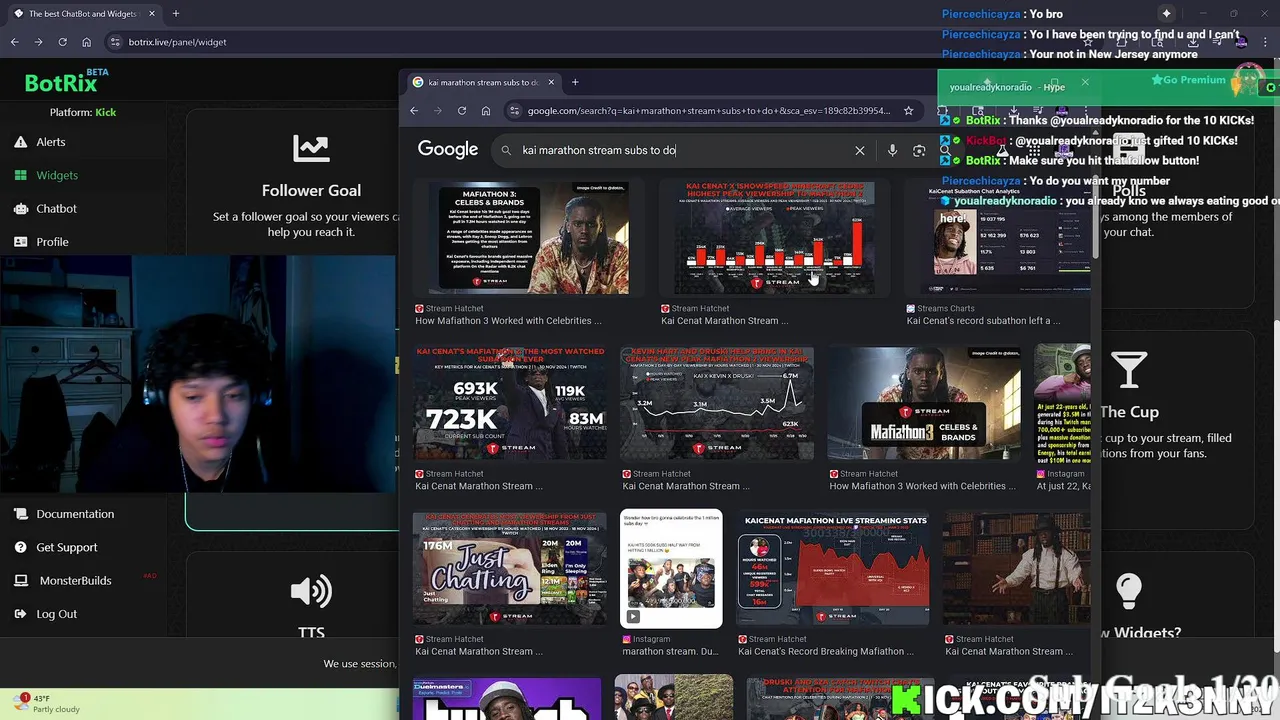
Task: Open new tab in BotRix browser window
Action: pyautogui.click(x=175, y=14)
